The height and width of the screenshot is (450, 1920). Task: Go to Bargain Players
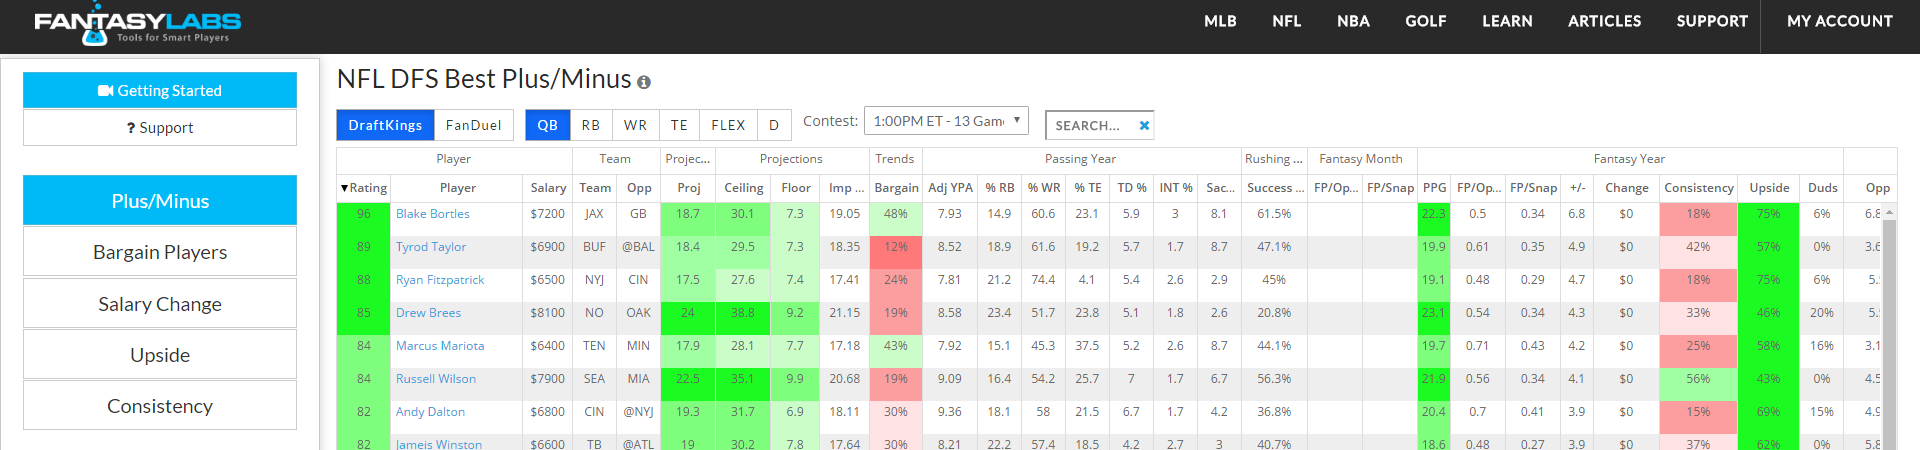(x=160, y=252)
